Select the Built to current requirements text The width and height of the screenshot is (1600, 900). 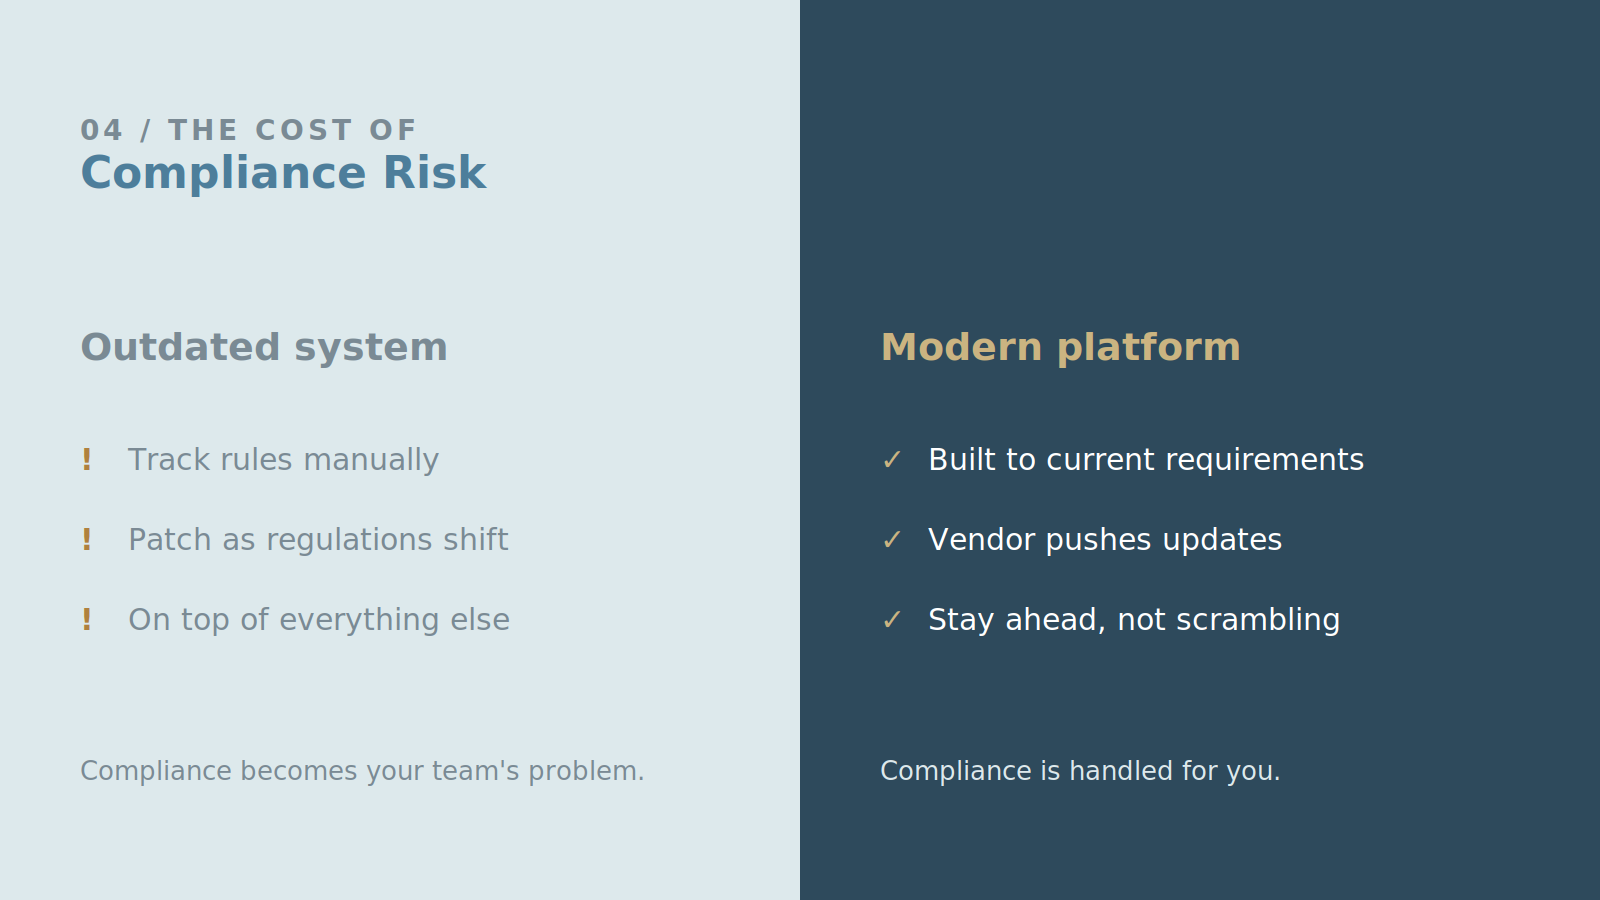point(1146,460)
